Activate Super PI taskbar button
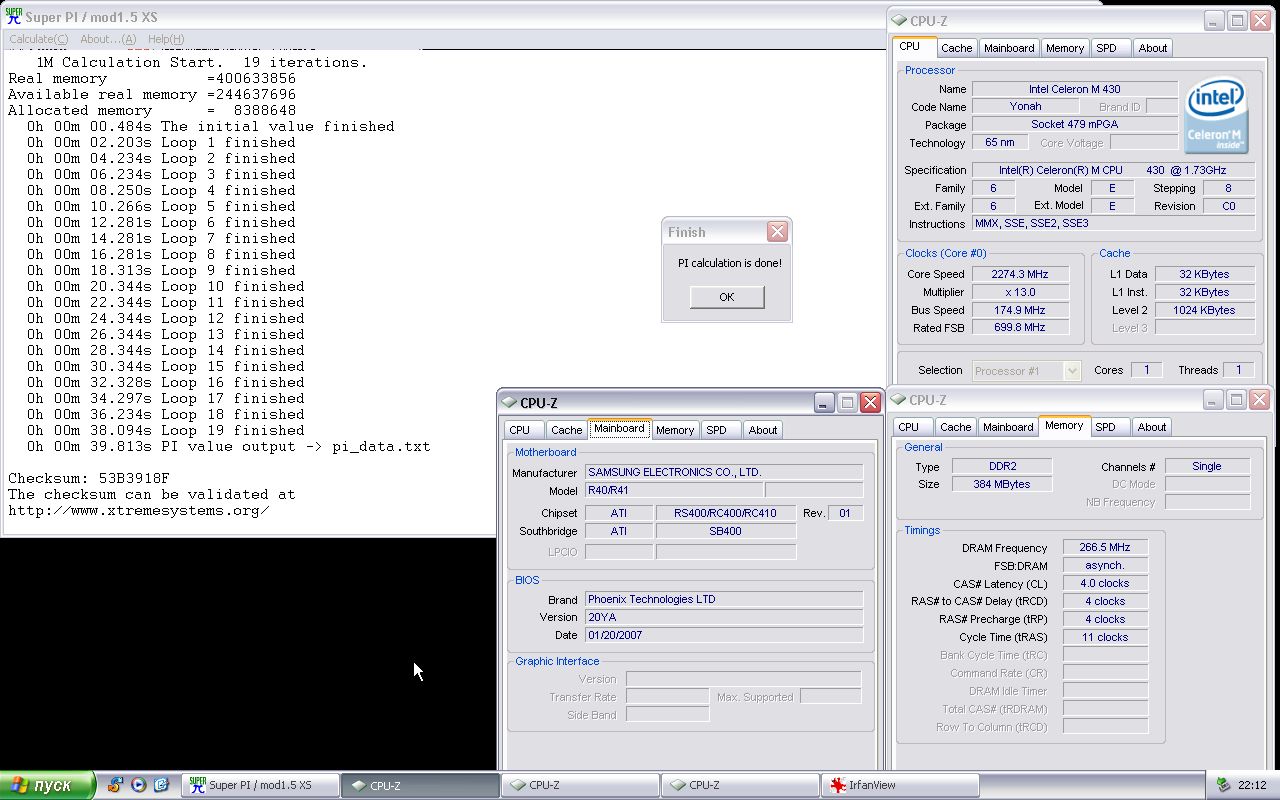Image resolution: width=1280 pixels, height=800 pixels. point(260,785)
